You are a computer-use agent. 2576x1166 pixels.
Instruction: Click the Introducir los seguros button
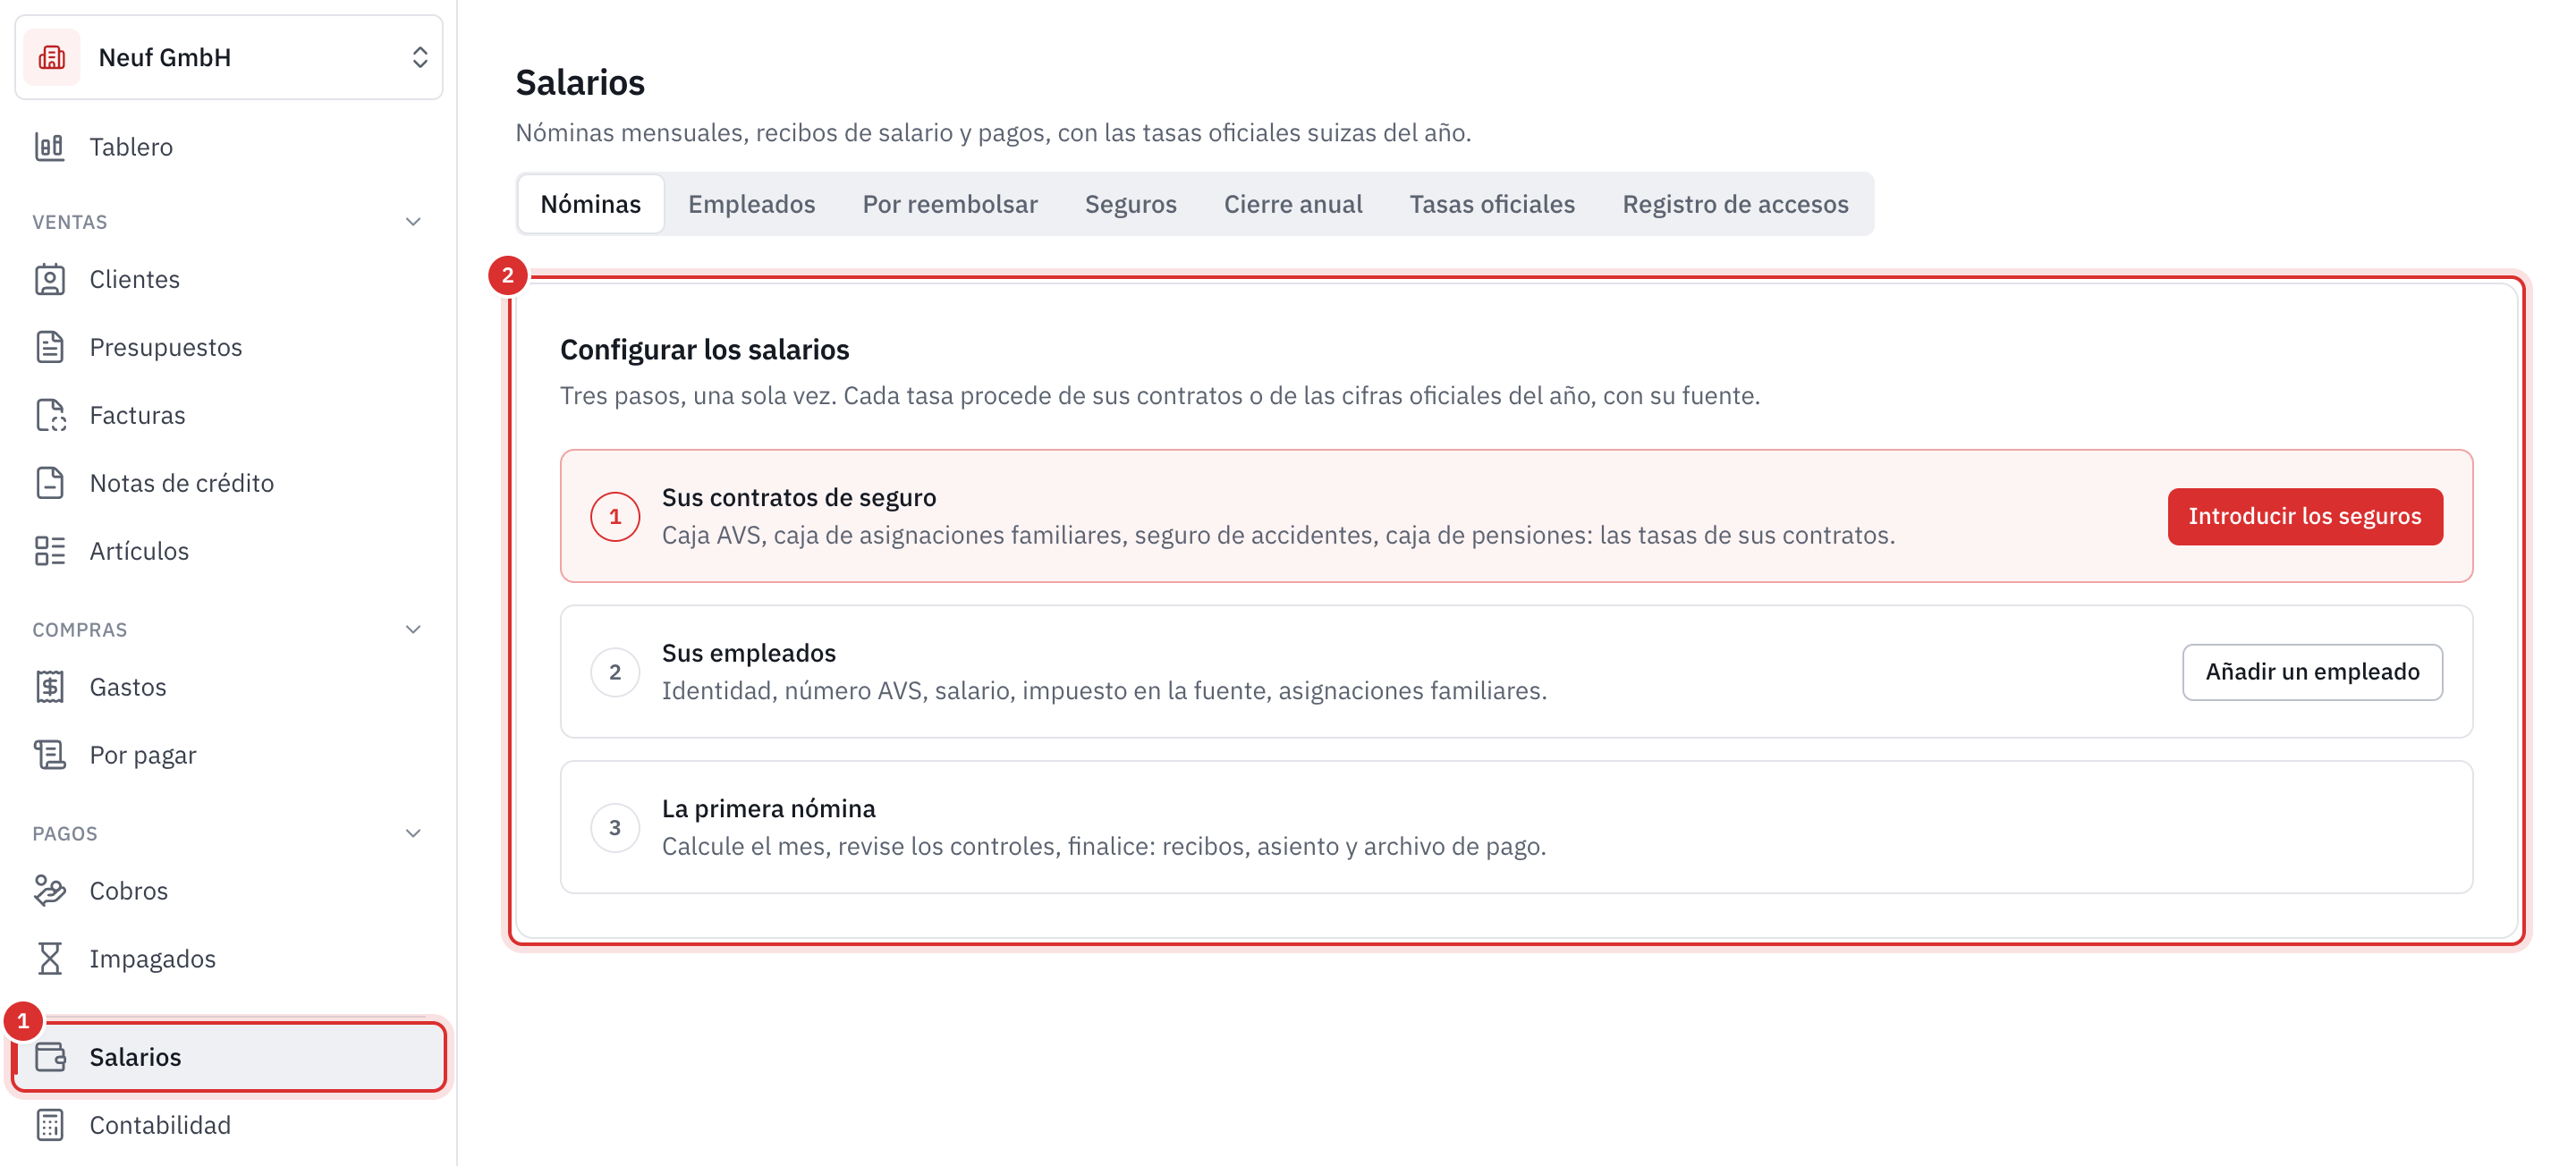[2305, 516]
